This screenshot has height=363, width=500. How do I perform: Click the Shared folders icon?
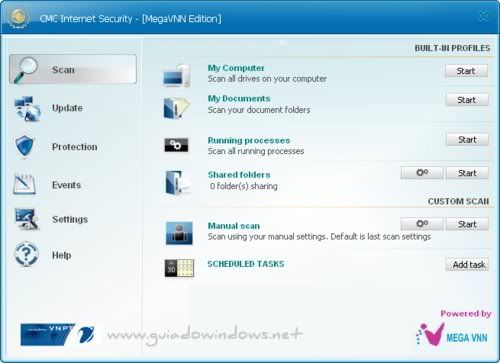pos(177,182)
